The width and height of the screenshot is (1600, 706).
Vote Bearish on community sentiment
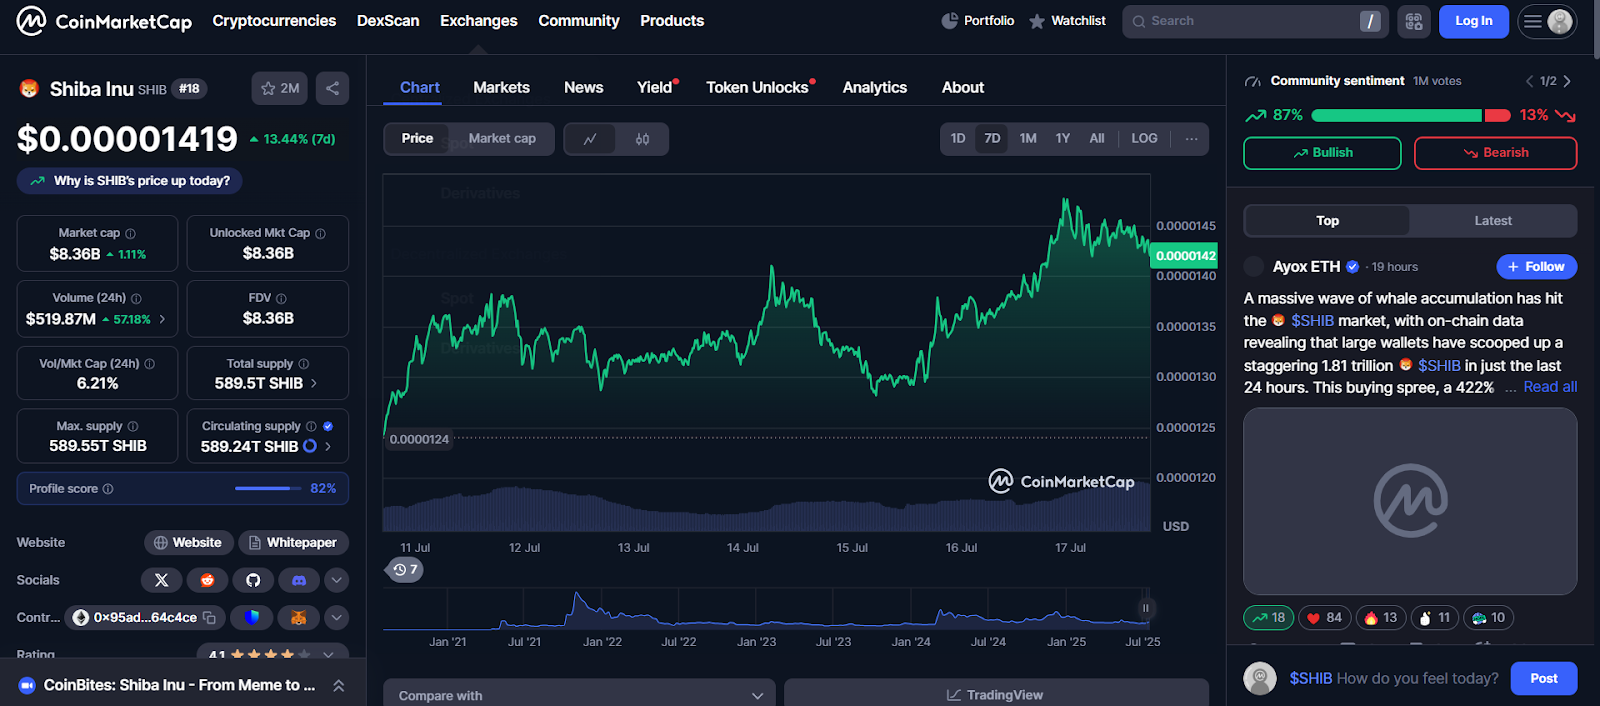pos(1496,153)
